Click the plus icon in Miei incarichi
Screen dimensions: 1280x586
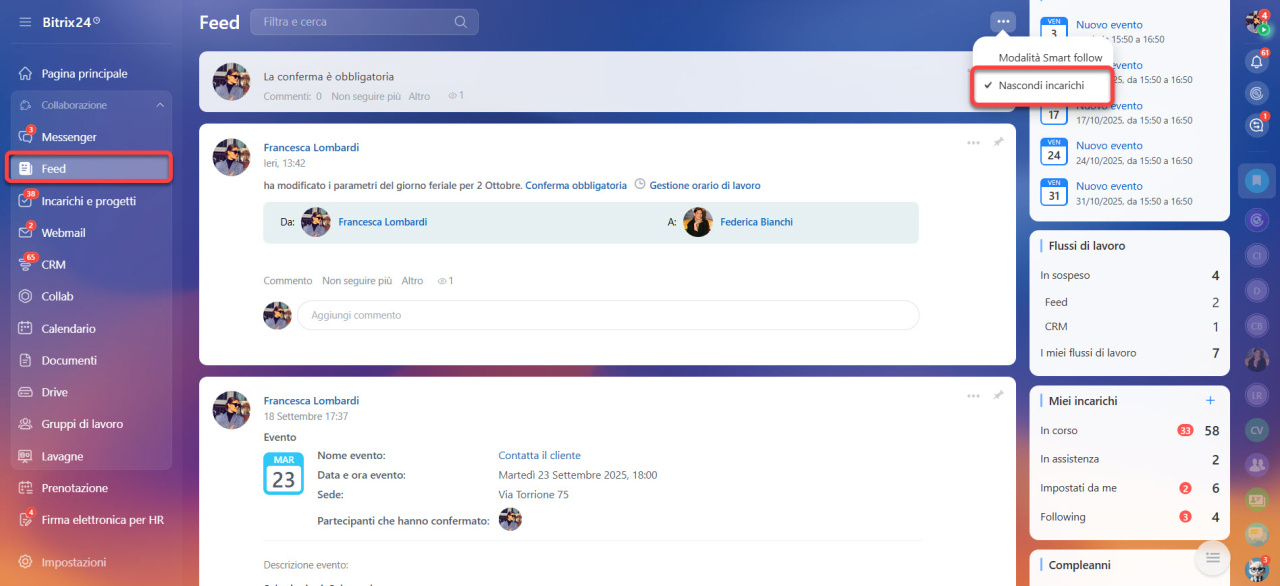1210,400
